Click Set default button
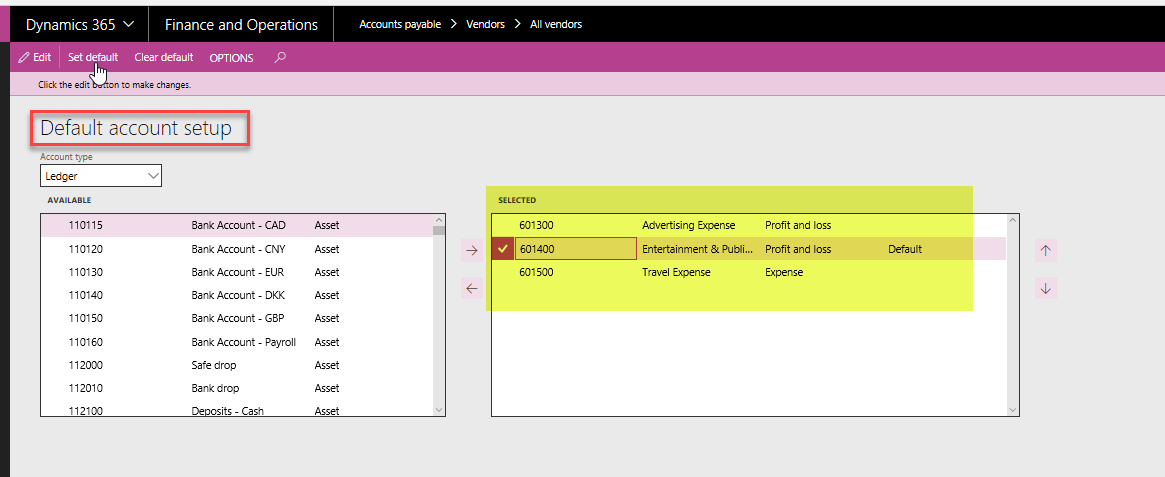Viewport: 1165px width, 477px height. coord(93,58)
